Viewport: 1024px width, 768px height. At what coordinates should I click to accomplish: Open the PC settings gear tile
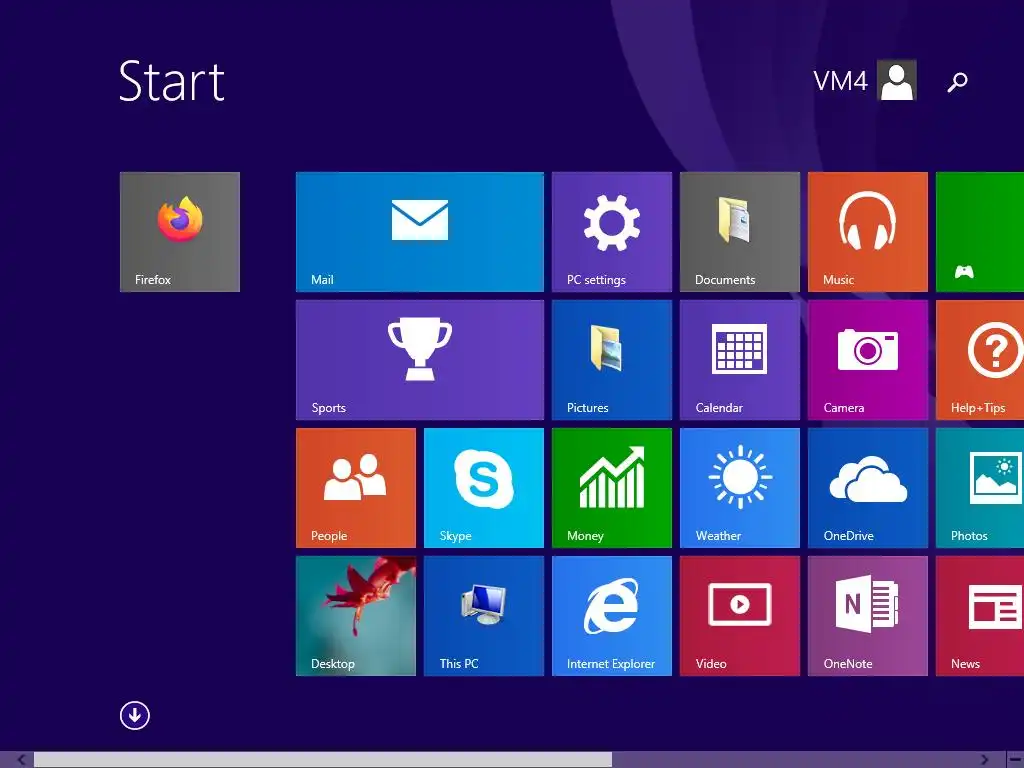coord(611,232)
